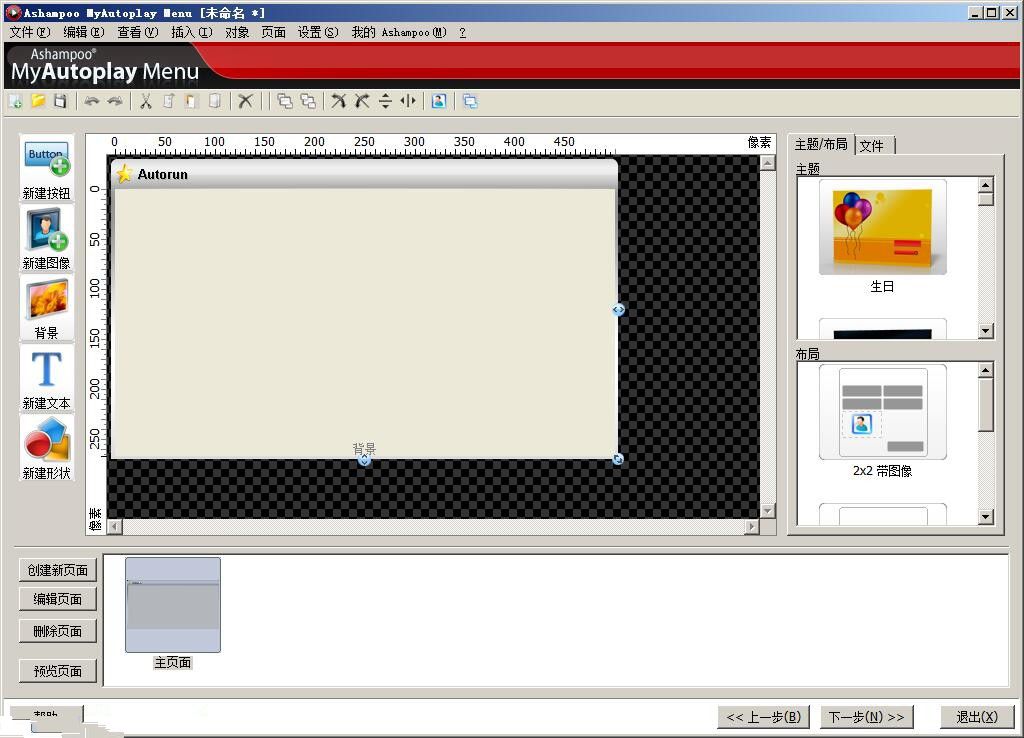Click the 编辑页面 button

tap(57, 599)
